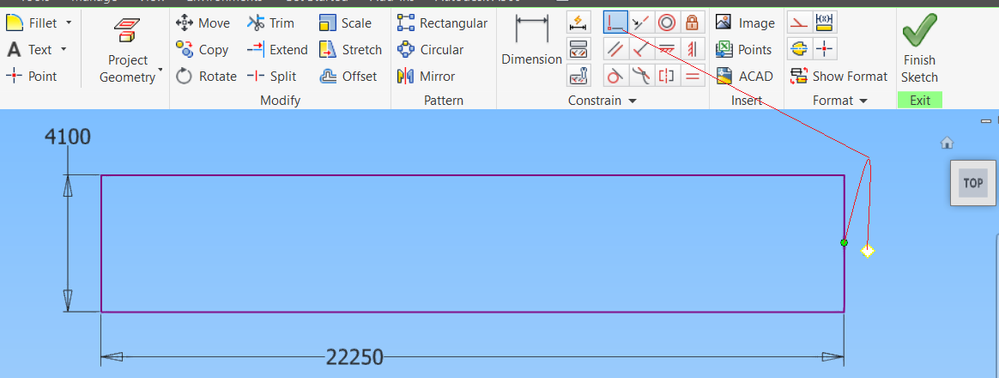Screen dimensions: 999x378
Task: Click the Modify panel label
Action: pos(280,101)
